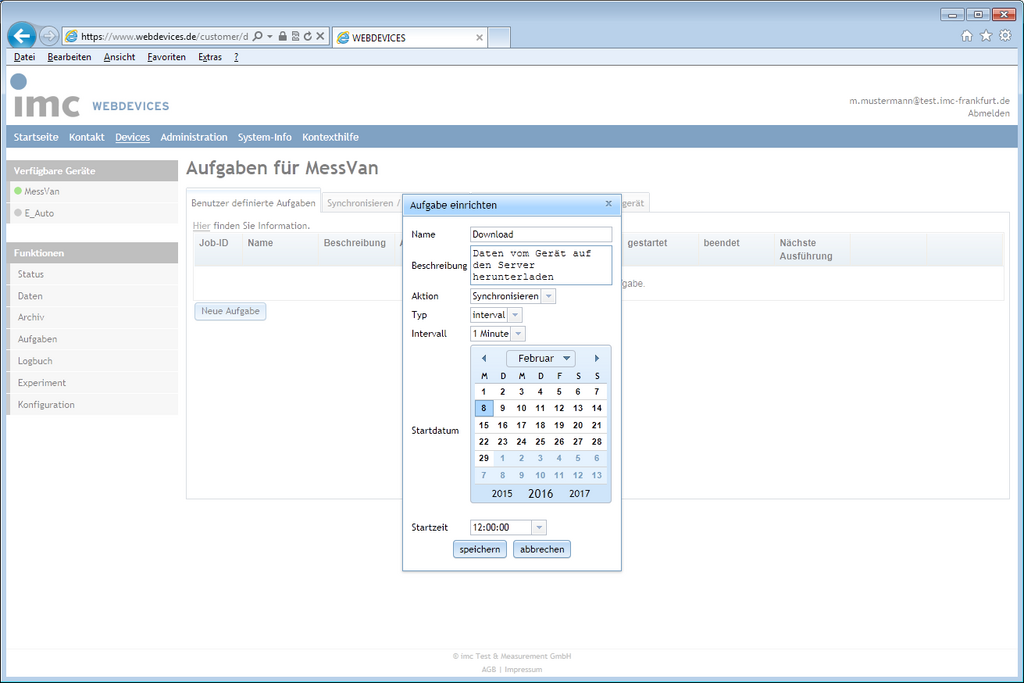Open the favorites star icon
This screenshot has height=683, width=1024.
click(x=986, y=36)
